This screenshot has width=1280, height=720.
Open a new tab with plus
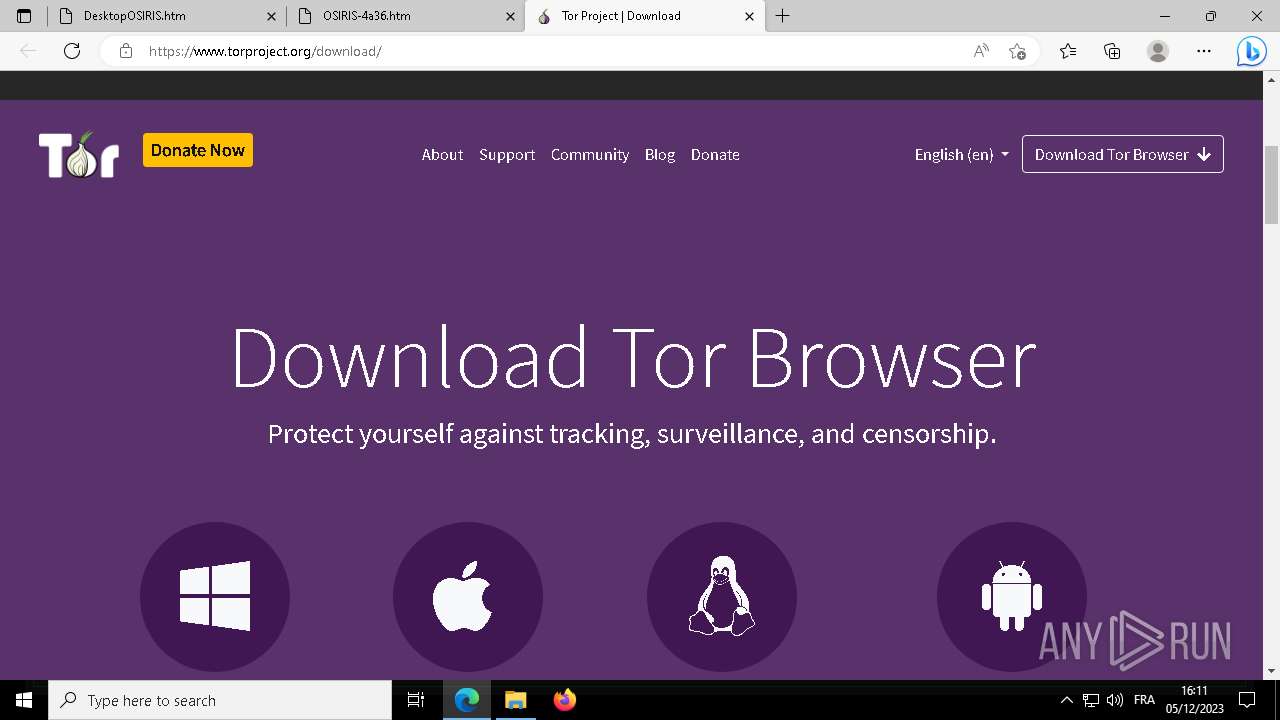click(783, 16)
